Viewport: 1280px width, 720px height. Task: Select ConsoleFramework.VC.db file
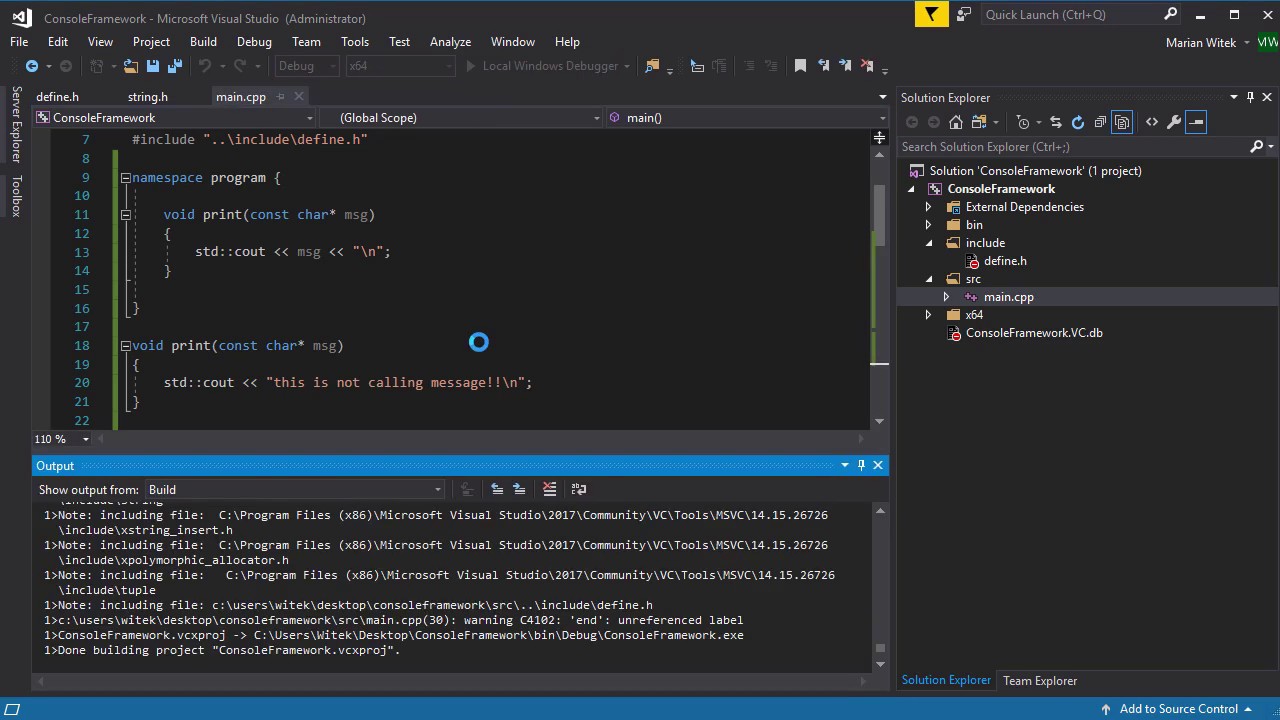point(1034,333)
